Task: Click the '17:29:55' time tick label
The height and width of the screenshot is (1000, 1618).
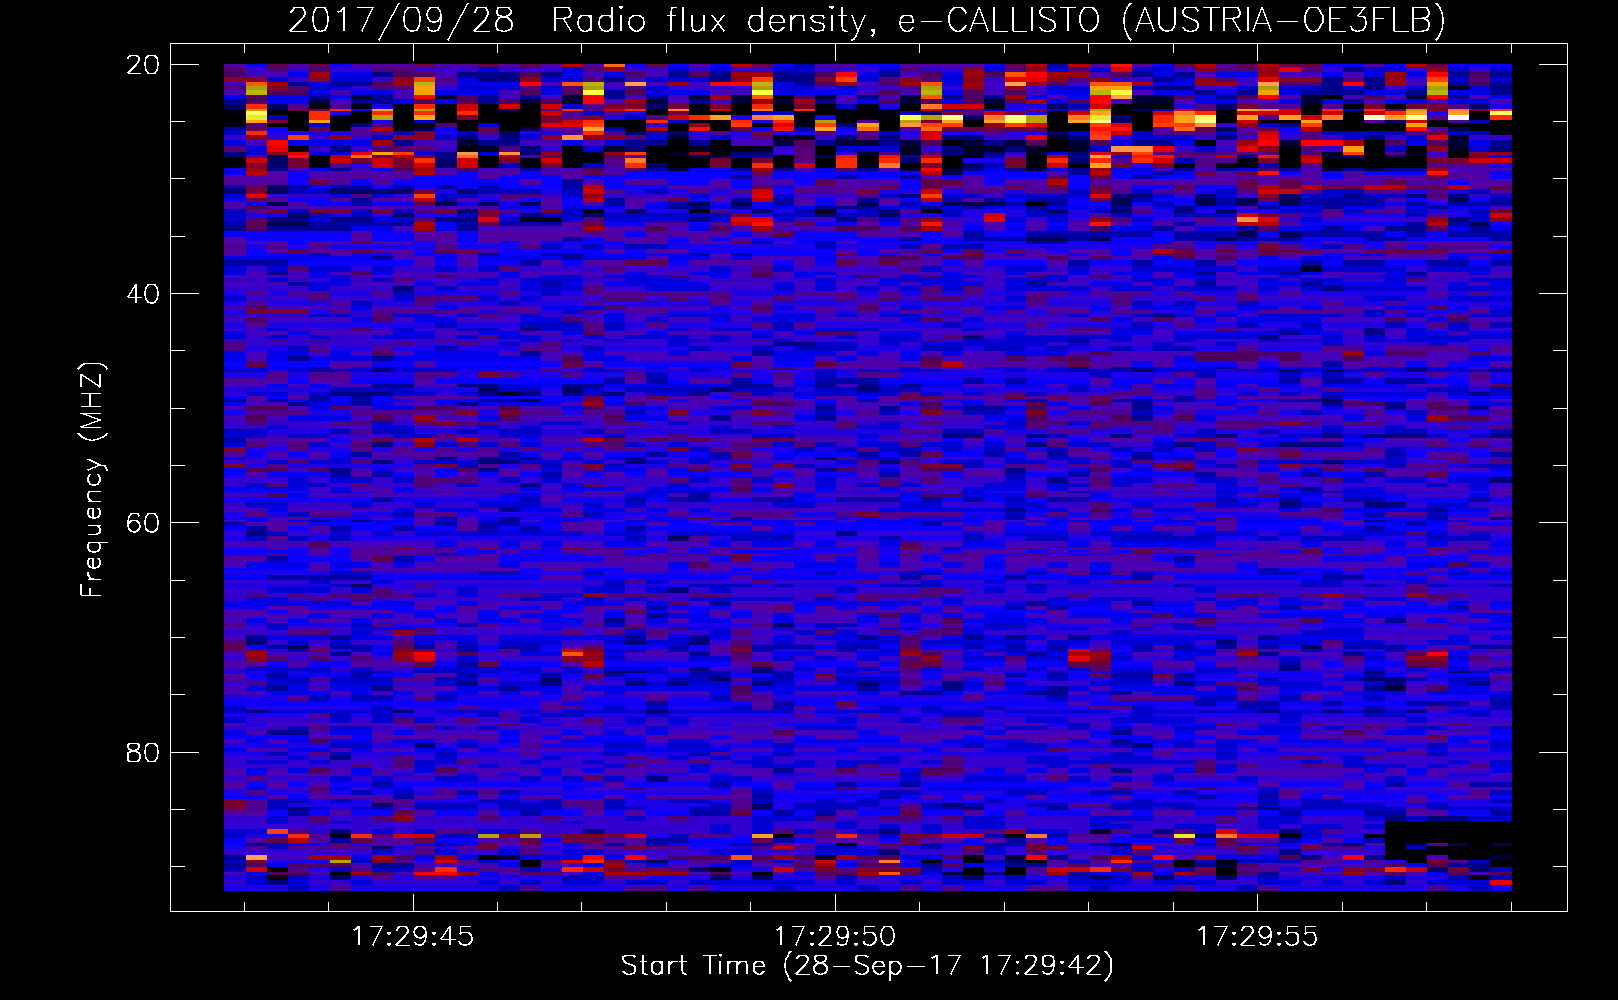Action: tap(1257, 937)
